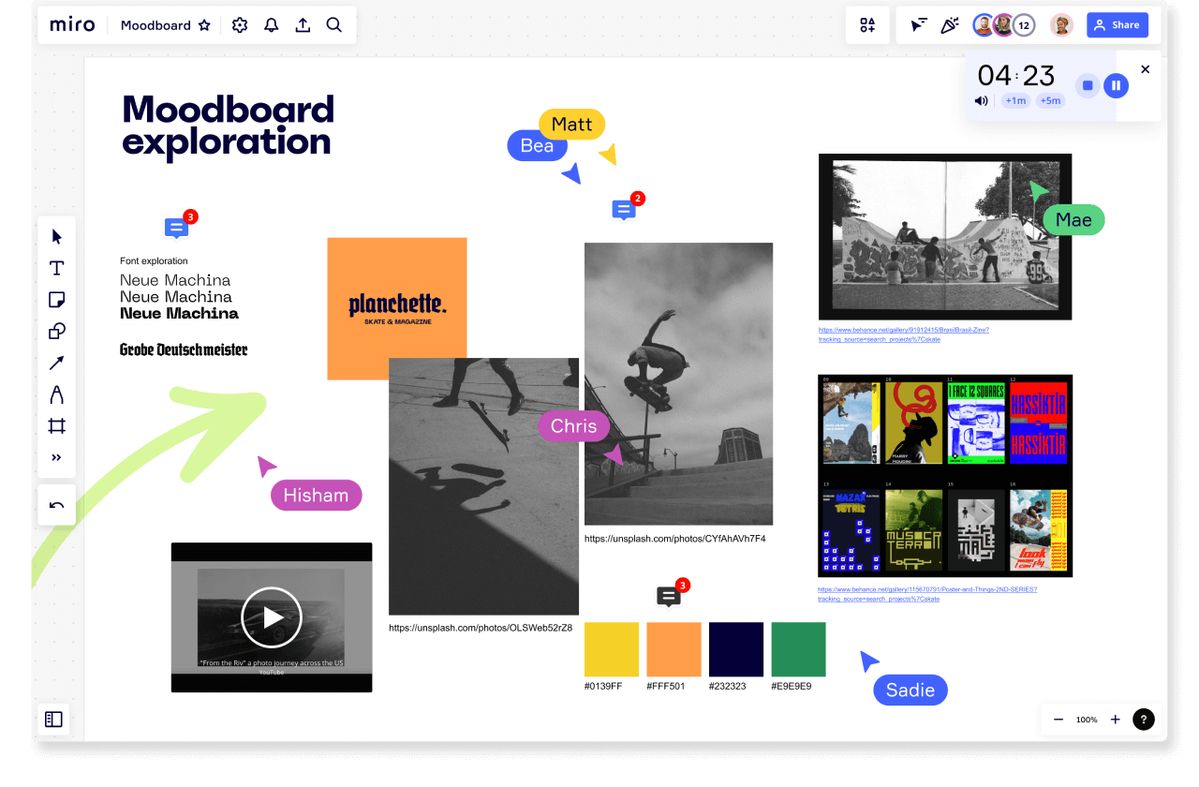The image size is (1199, 787).
Task: Open the collaborators list showing 12
Action: (1023, 26)
